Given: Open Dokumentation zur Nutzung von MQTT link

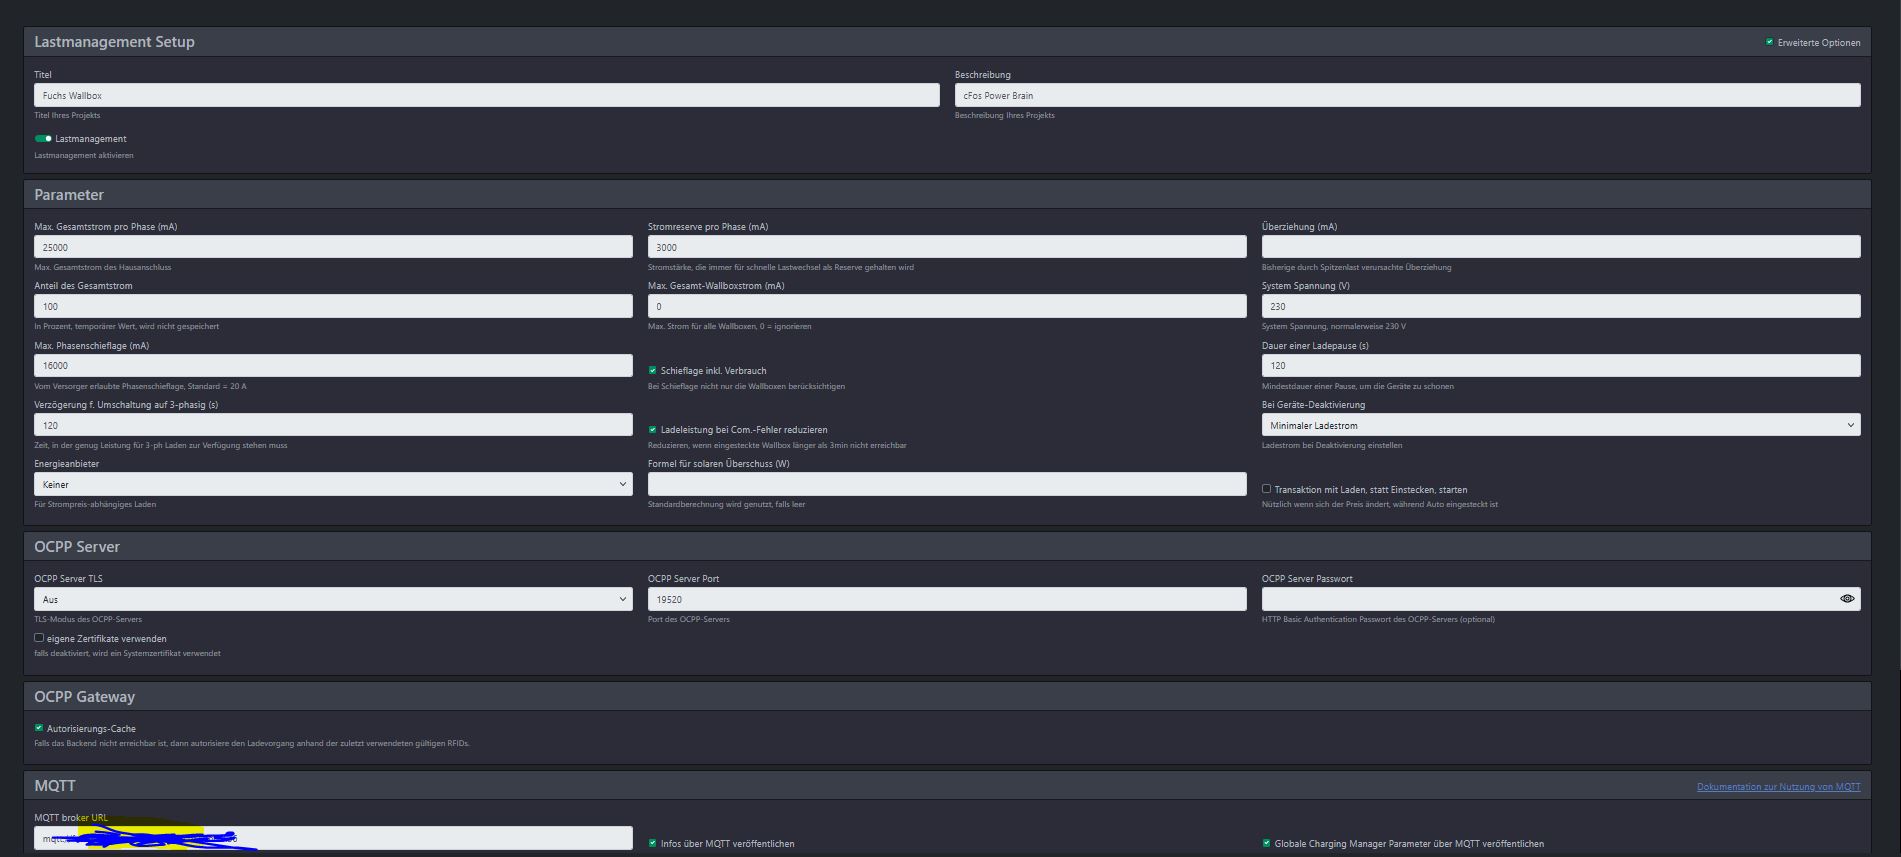Looking at the screenshot, I should point(1778,787).
